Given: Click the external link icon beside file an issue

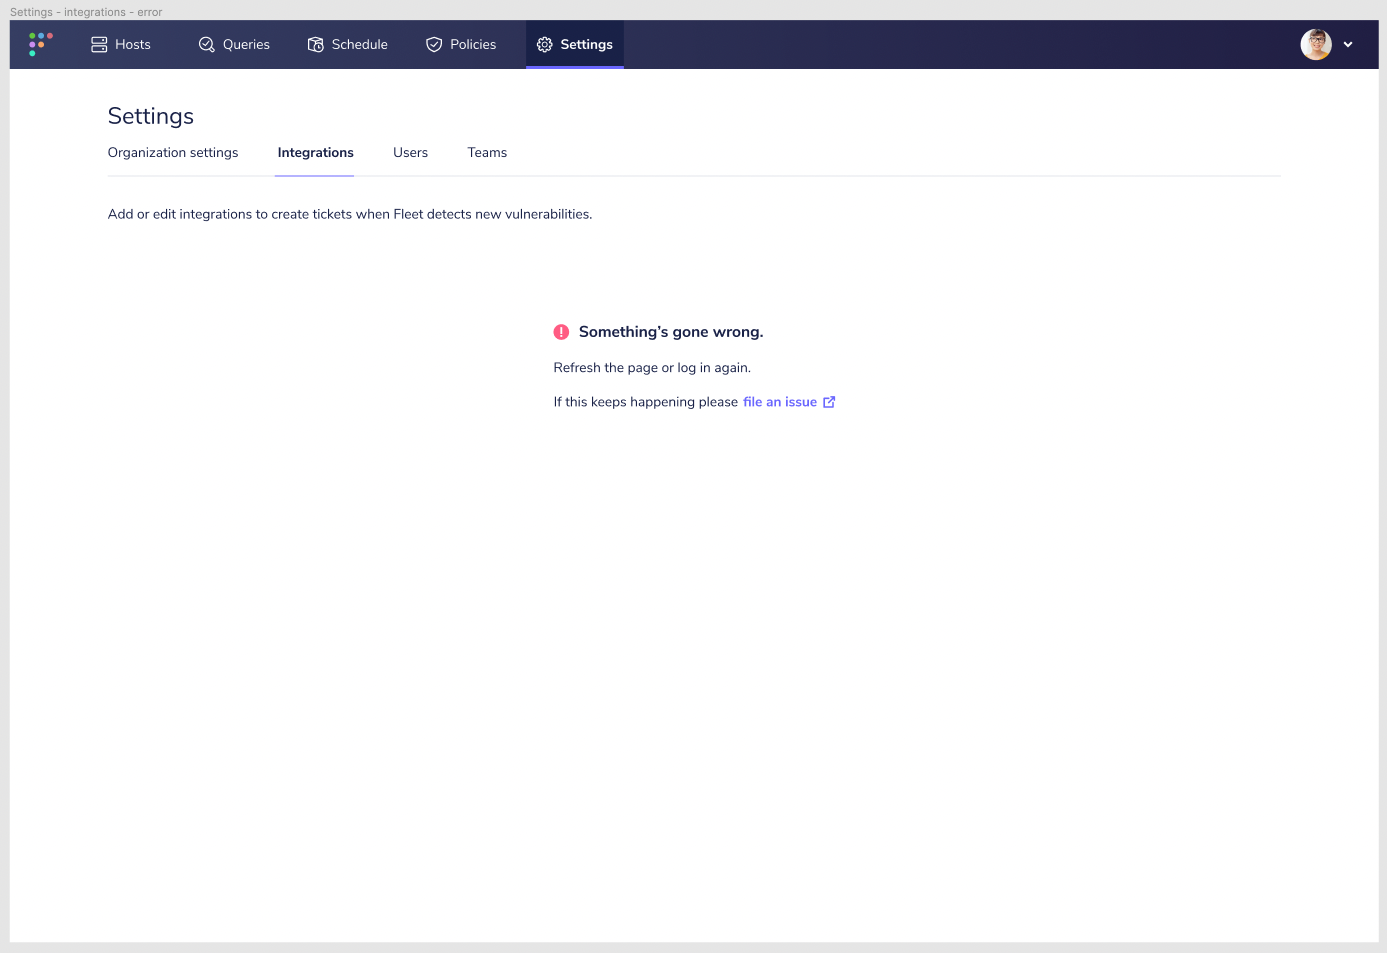Looking at the screenshot, I should [828, 401].
